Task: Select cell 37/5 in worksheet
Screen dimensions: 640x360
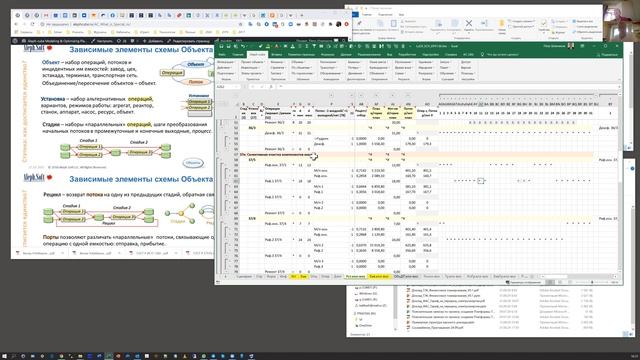Action: pos(252,160)
